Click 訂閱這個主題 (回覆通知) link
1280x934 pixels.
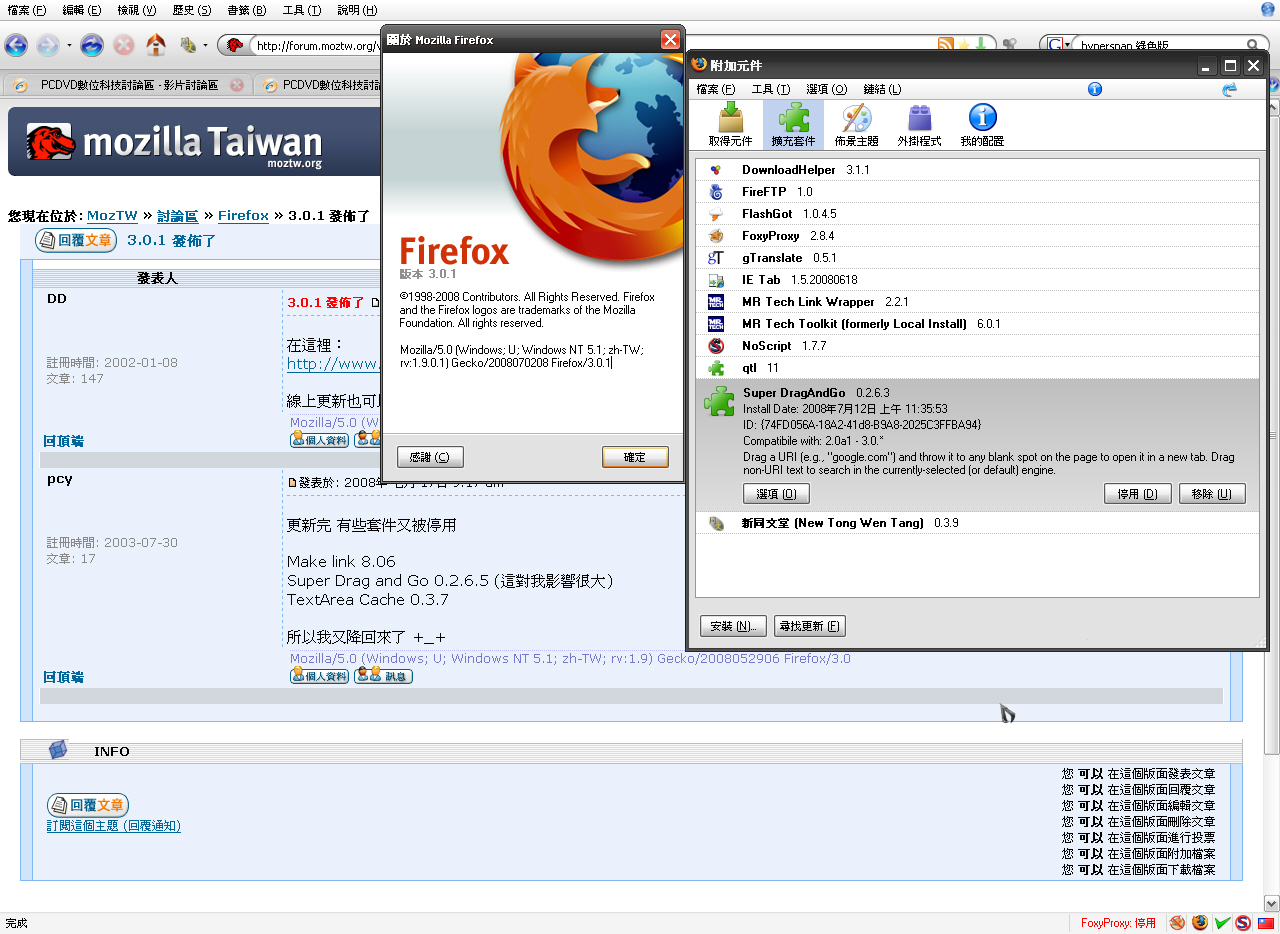click(114, 826)
